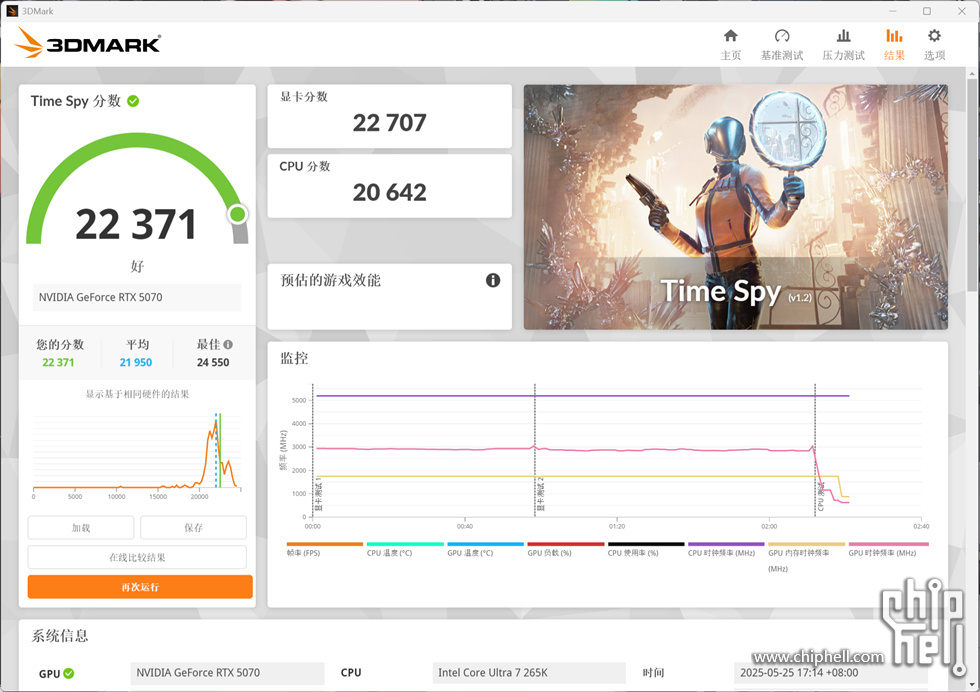Click the green validation check beside Time Spy 分数
This screenshot has height=692, width=980.
click(x=133, y=101)
